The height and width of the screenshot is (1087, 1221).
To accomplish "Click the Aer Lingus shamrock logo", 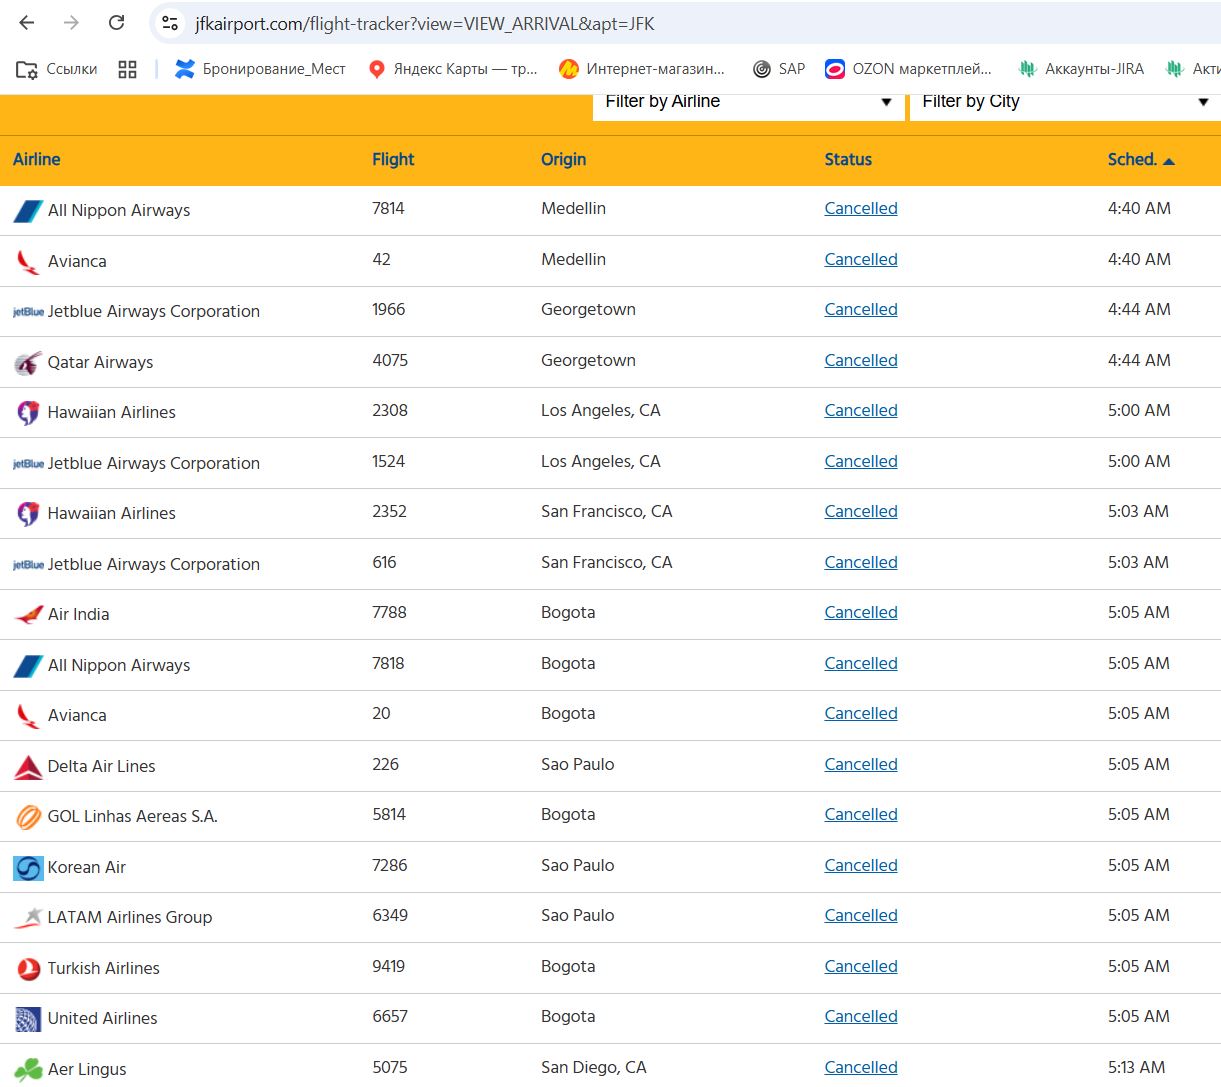I will point(28,1070).
